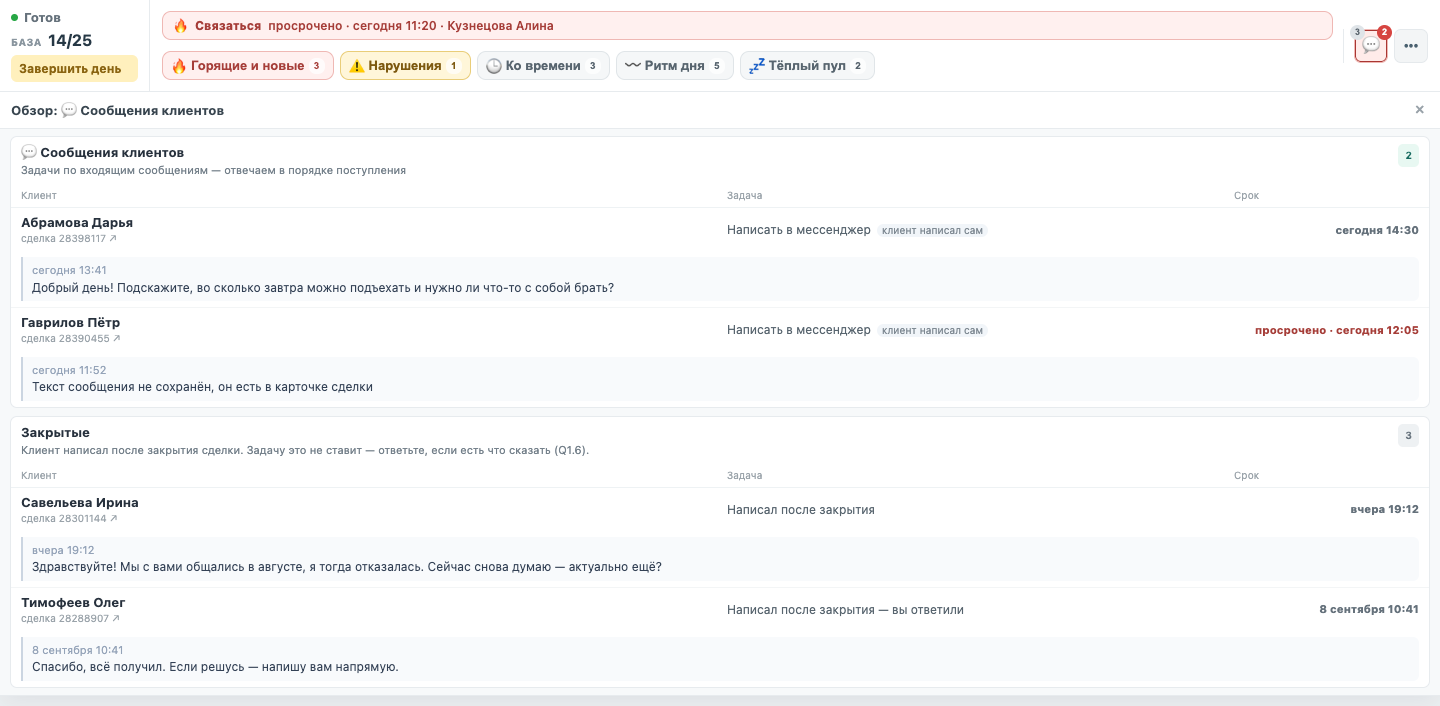Click the deadline "сегодня 14:30"
This screenshot has width=1440, height=706.
pos(1377,230)
